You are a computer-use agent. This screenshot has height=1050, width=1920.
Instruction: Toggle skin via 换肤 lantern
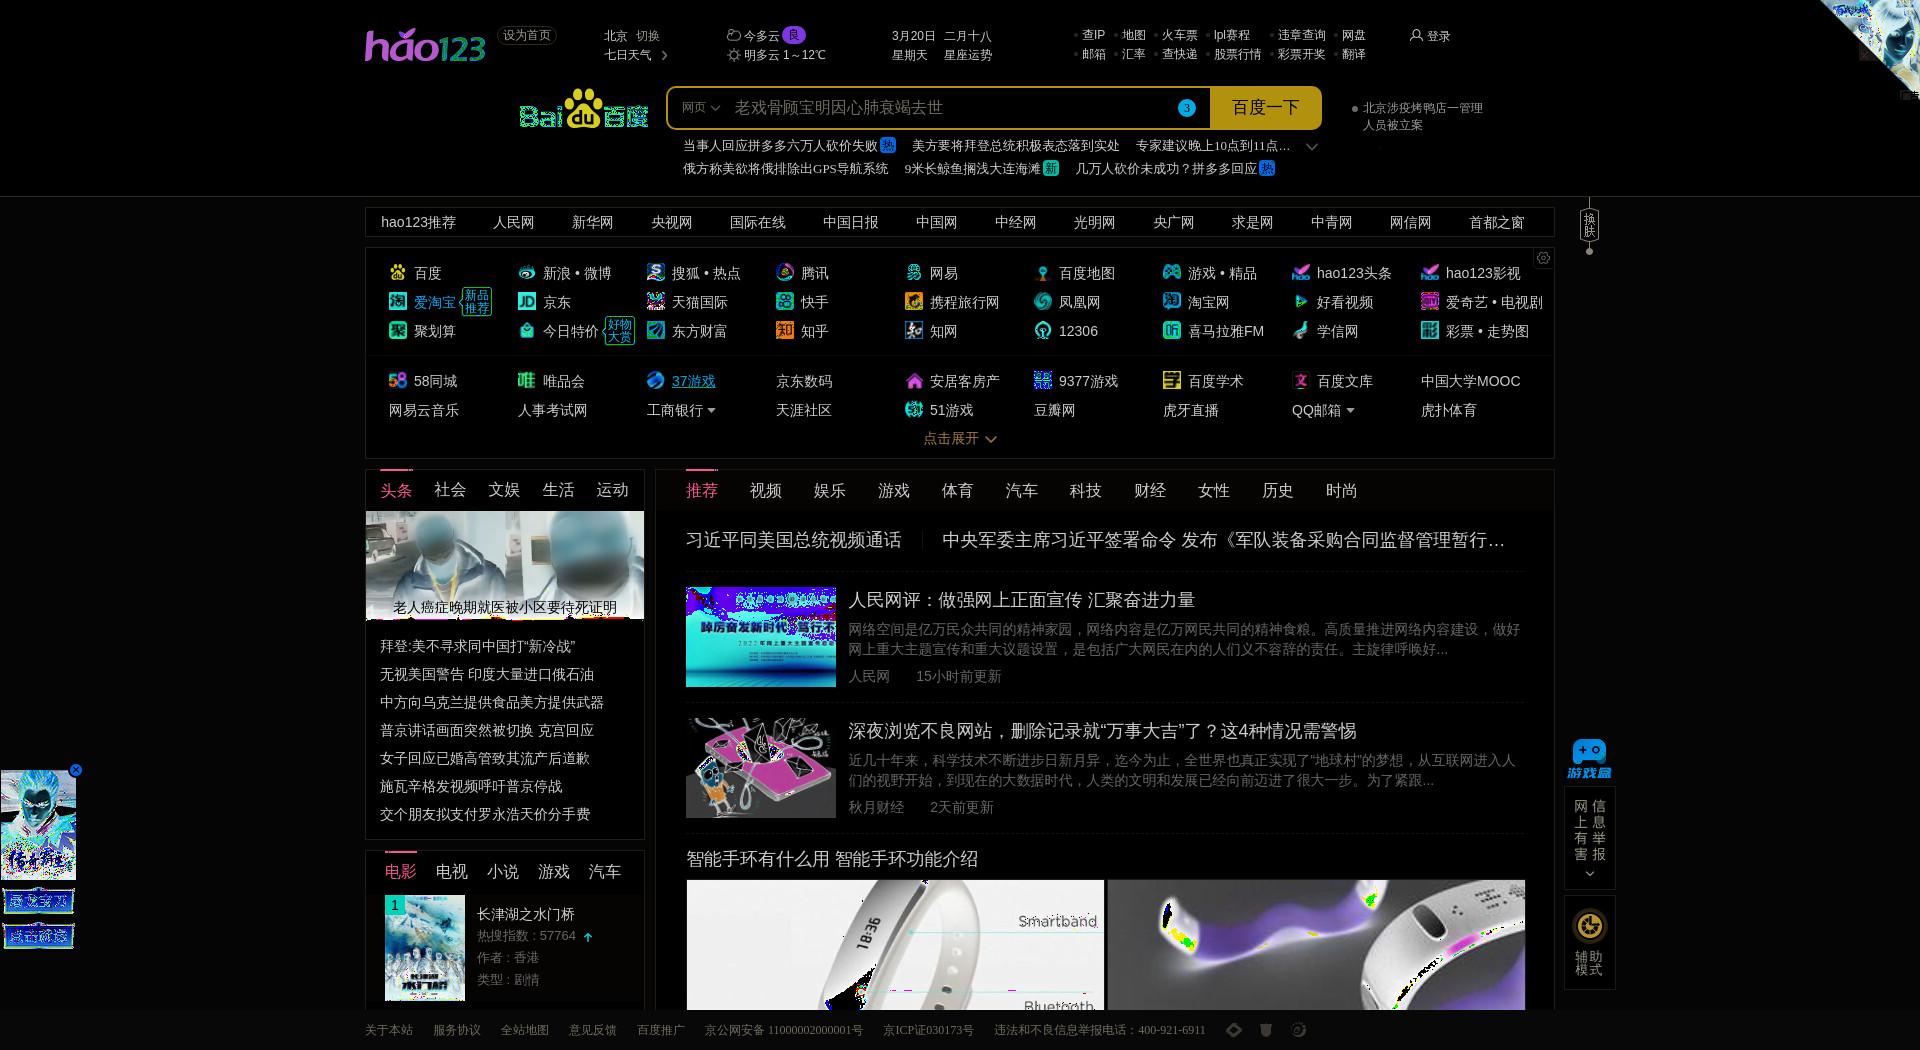pos(1589,227)
